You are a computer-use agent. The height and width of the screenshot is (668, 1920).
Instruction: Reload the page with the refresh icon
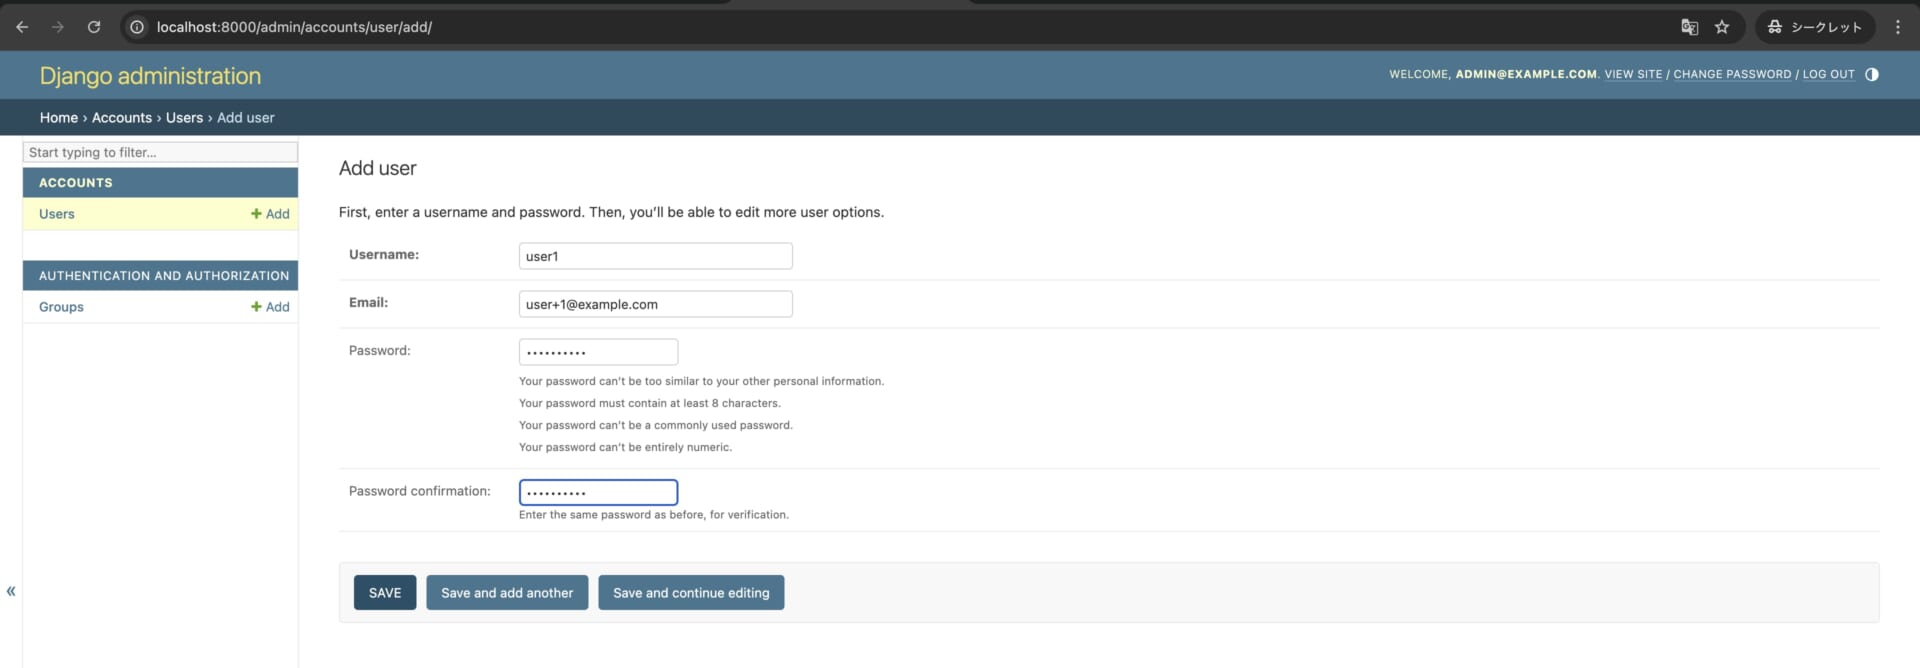click(x=94, y=27)
